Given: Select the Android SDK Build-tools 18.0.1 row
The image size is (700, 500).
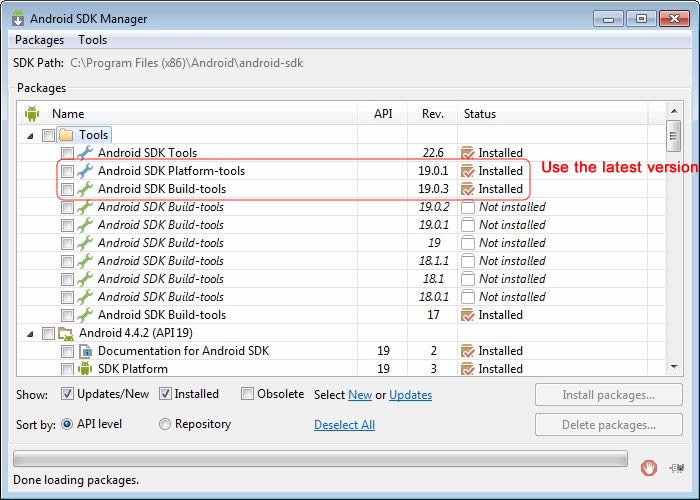Looking at the screenshot, I should coord(341,297).
